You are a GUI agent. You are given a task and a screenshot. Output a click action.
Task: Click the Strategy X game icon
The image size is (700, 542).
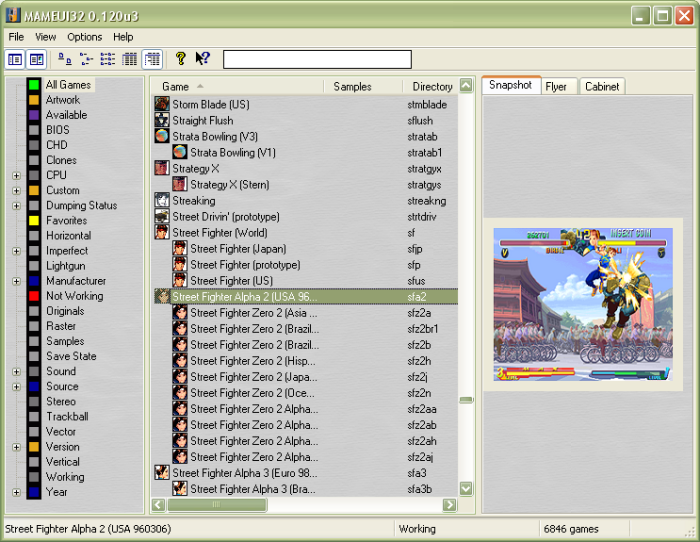click(162, 168)
